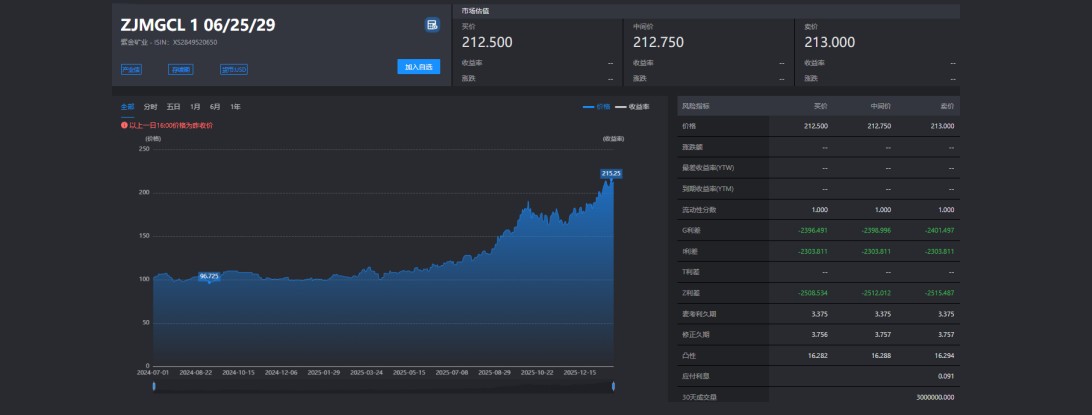This screenshot has width=1092, height=415.
Task: Show the 6月 six-month chart
Action: coord(215,106)
